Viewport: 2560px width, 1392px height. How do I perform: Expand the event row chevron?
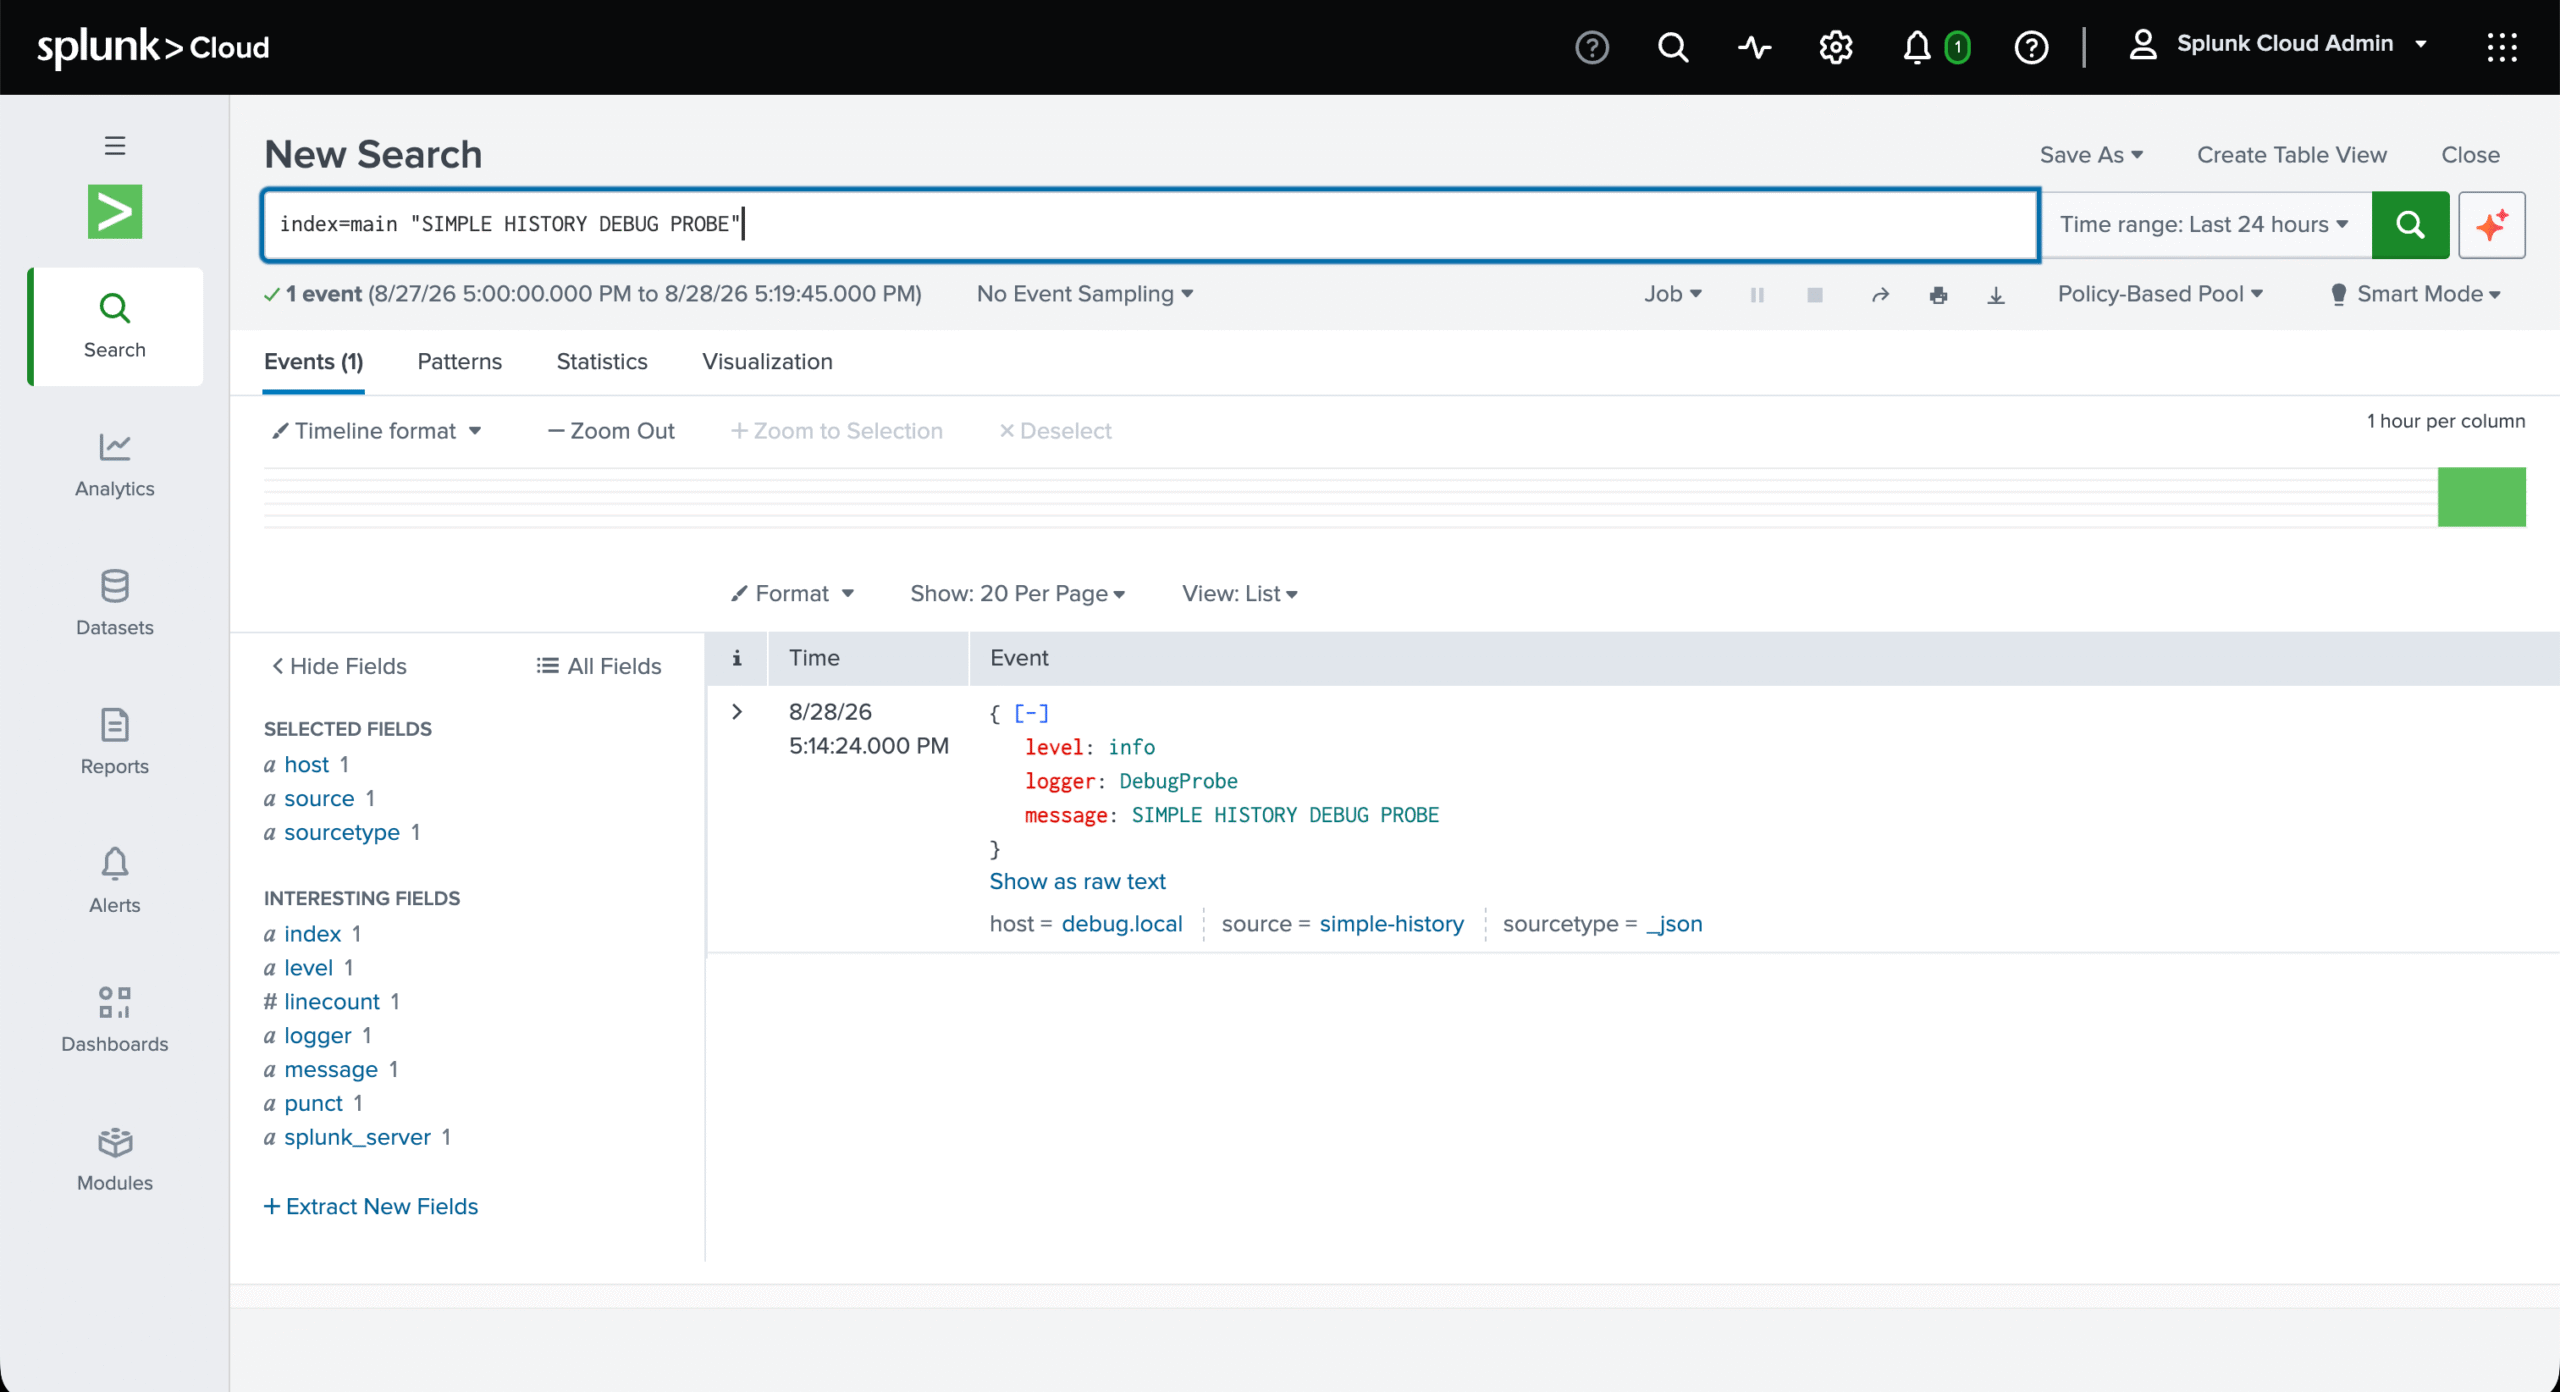[x=737, y=712]
